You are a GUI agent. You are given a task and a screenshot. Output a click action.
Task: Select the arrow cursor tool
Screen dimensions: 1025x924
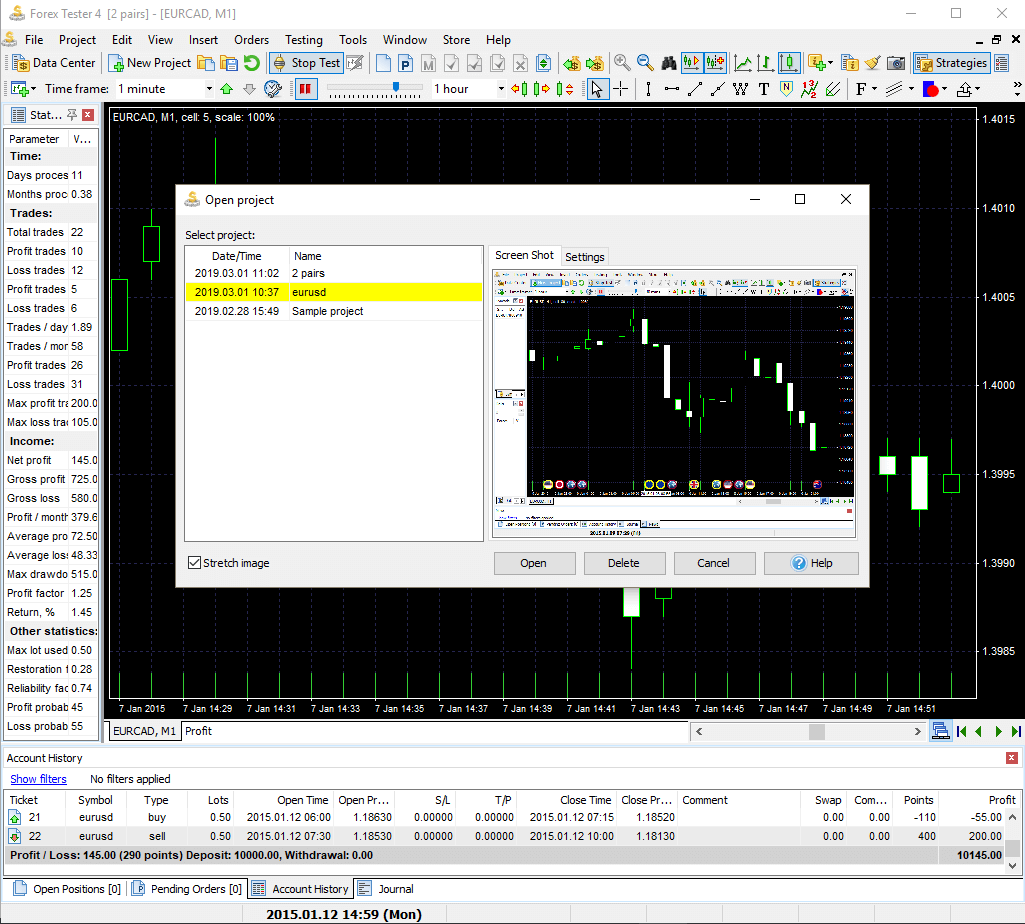[596, 89]
